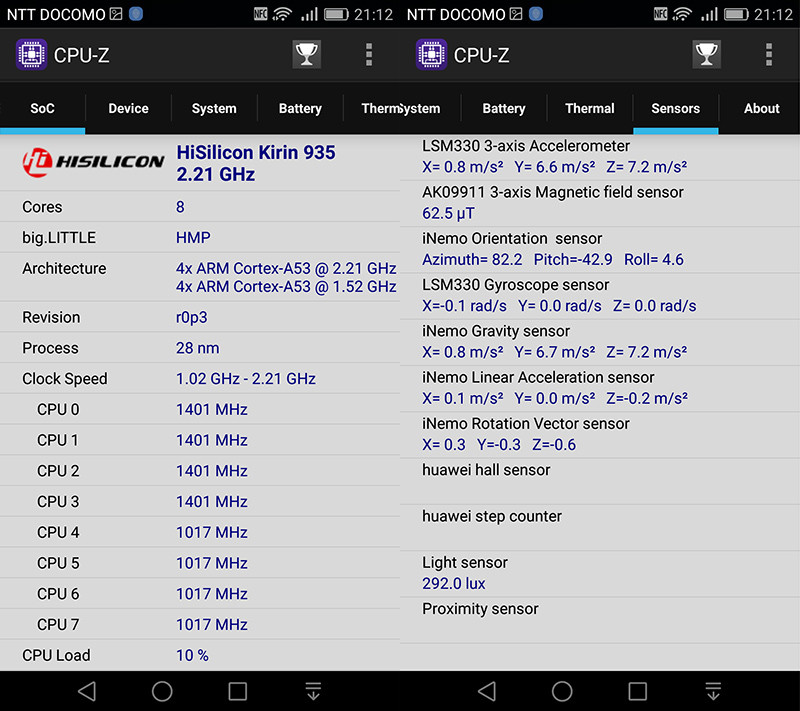Tap iNemo Gravity sensor entry
Viewport: 800px width, 711px height.
click(600, 342)
